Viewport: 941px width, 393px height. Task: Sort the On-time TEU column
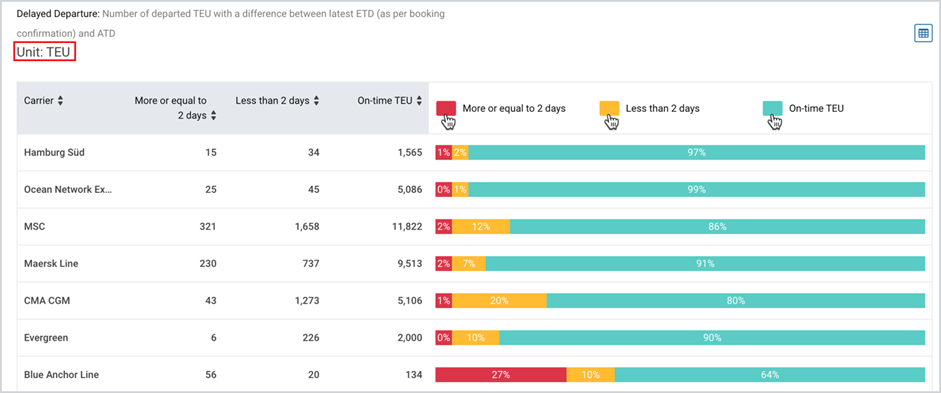(x=419, y=101)
